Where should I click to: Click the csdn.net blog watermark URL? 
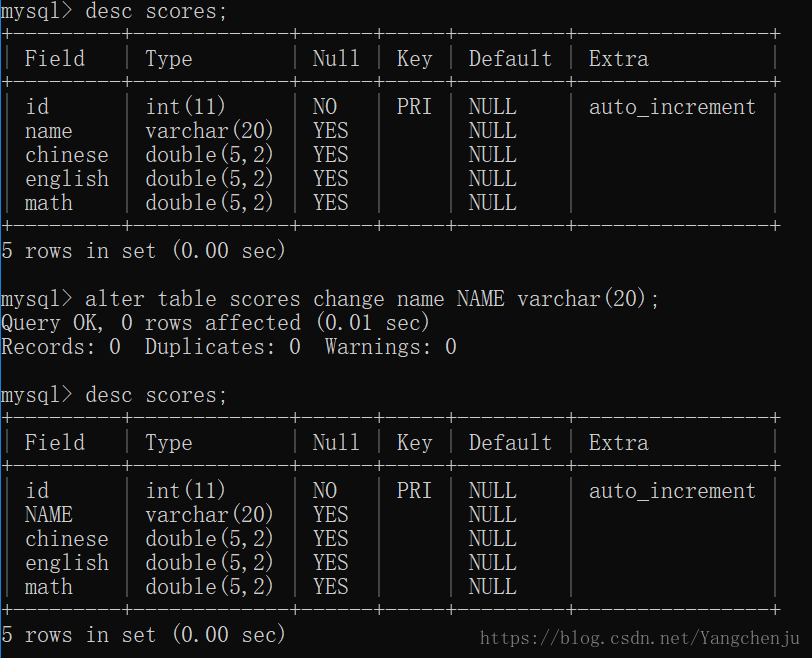pos(639,638)
